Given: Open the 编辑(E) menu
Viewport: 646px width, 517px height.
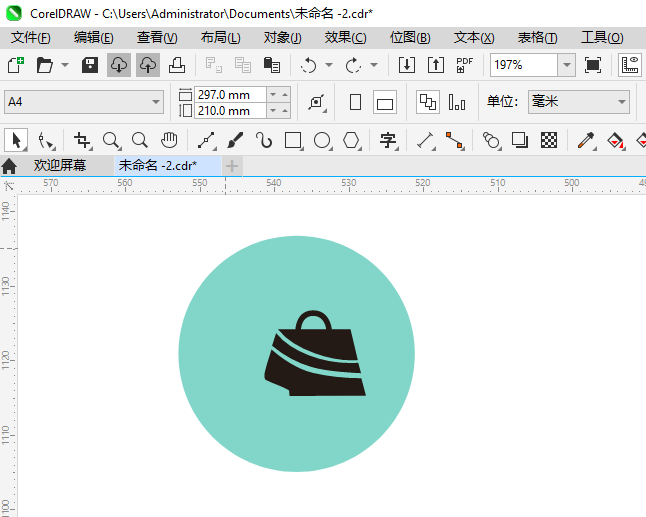Looking at the screenshot, I should pyautogui.click(x=94, y=37).
